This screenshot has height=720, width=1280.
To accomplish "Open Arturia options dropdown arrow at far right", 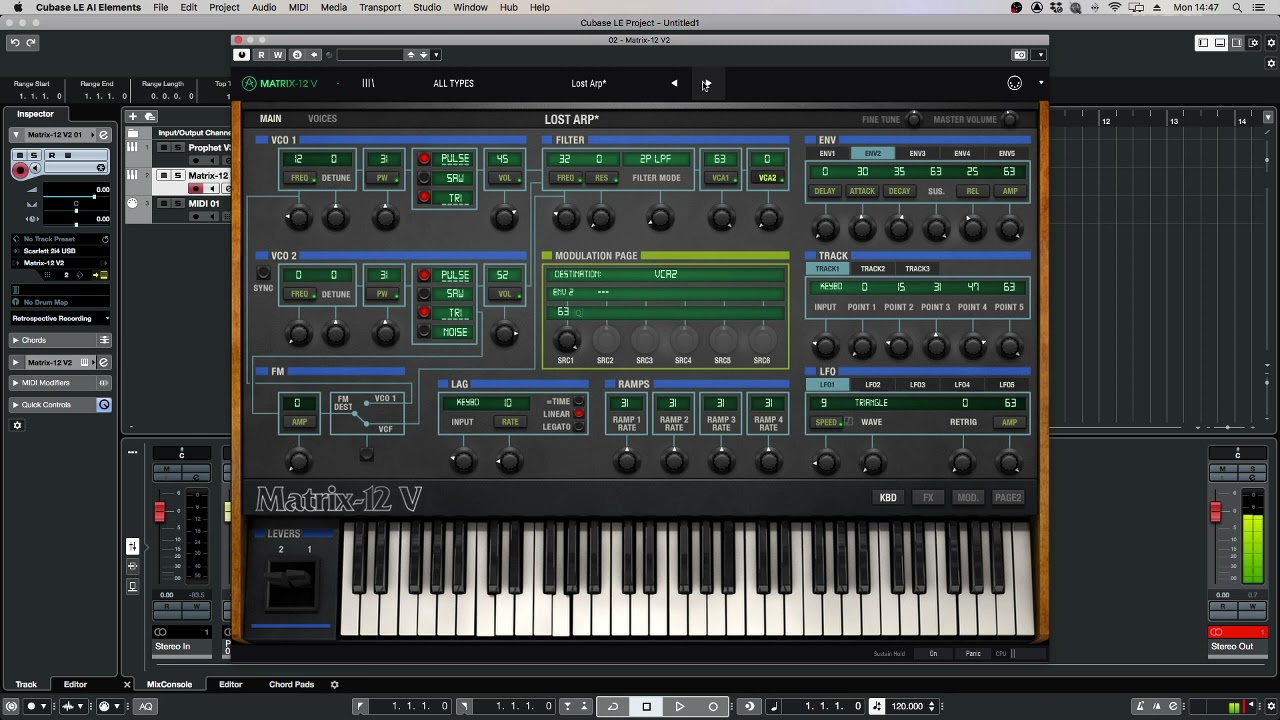I will pyautogui.click(x=1041, y=83).
